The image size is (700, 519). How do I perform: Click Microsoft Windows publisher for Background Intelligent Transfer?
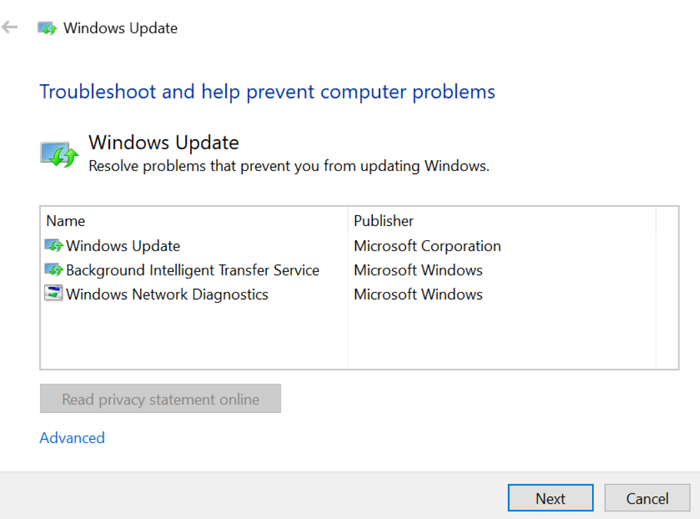[x=418, y=270]
